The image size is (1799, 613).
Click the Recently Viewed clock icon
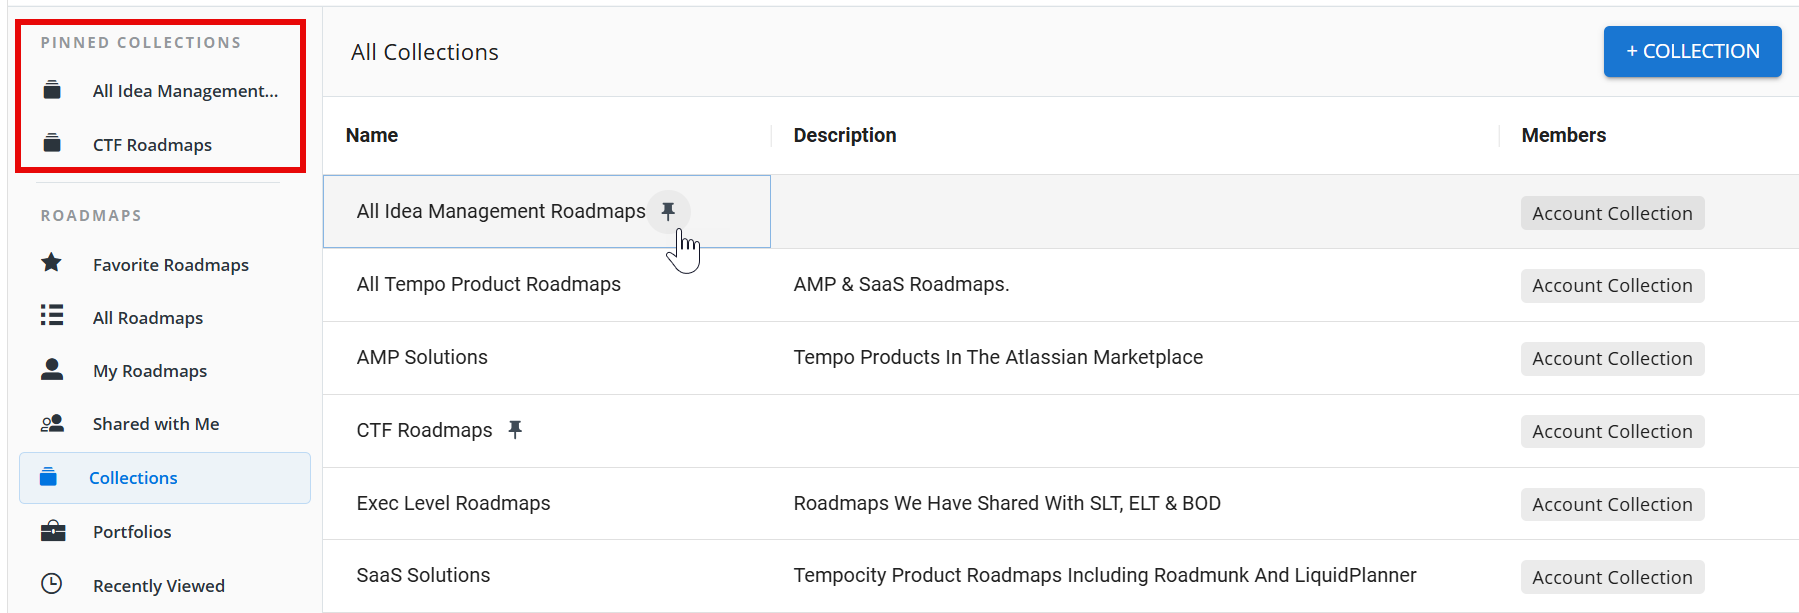[x=52, y=584]
